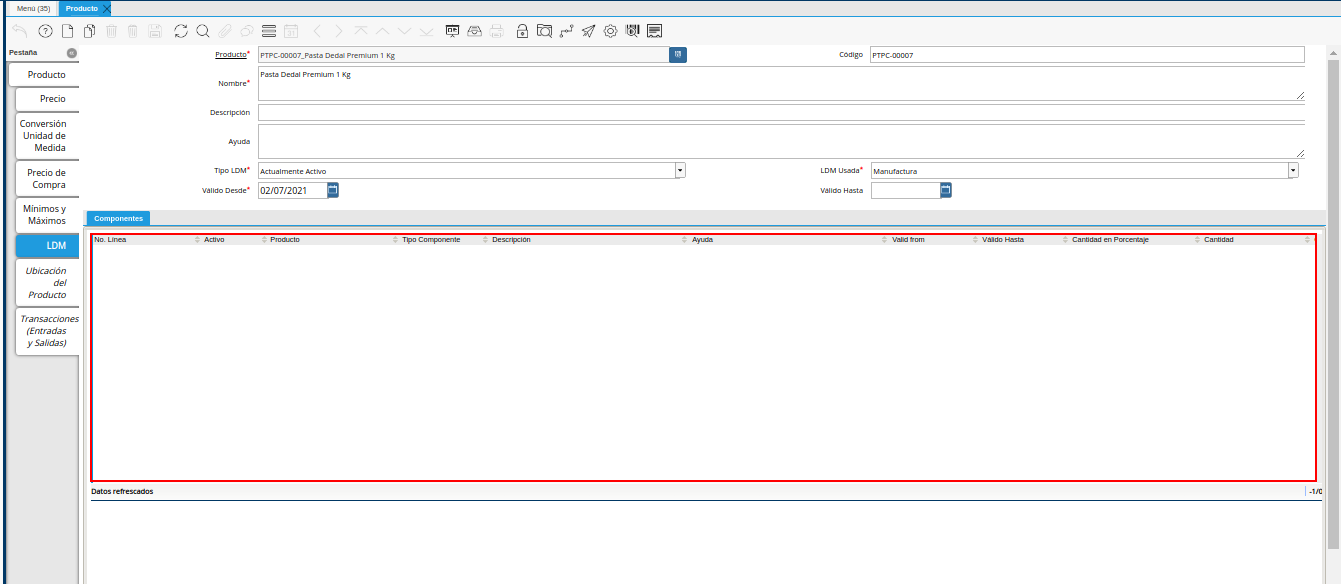The image size is (1341, 584).
Task: Open the Report toolbar icon
Action: click(453, 31)
